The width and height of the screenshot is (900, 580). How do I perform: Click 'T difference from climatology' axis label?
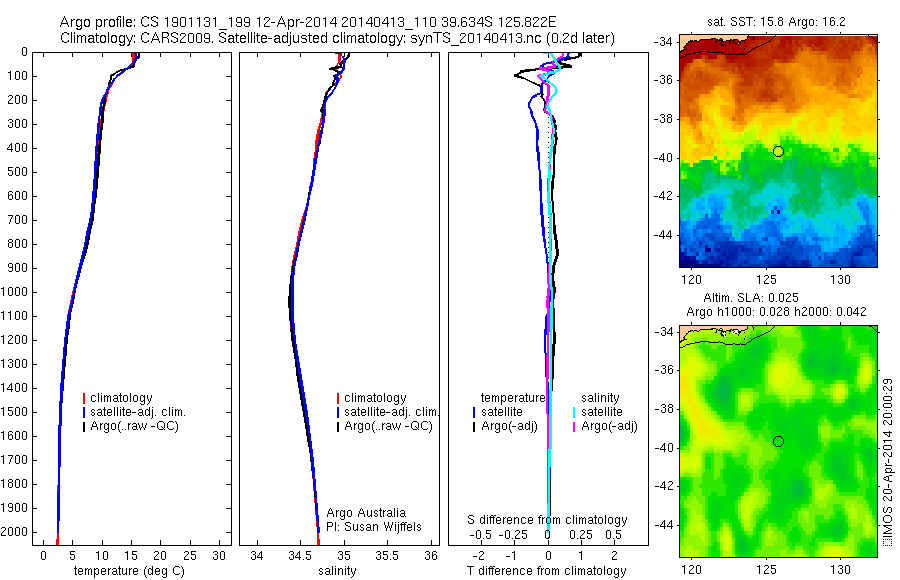546,571
